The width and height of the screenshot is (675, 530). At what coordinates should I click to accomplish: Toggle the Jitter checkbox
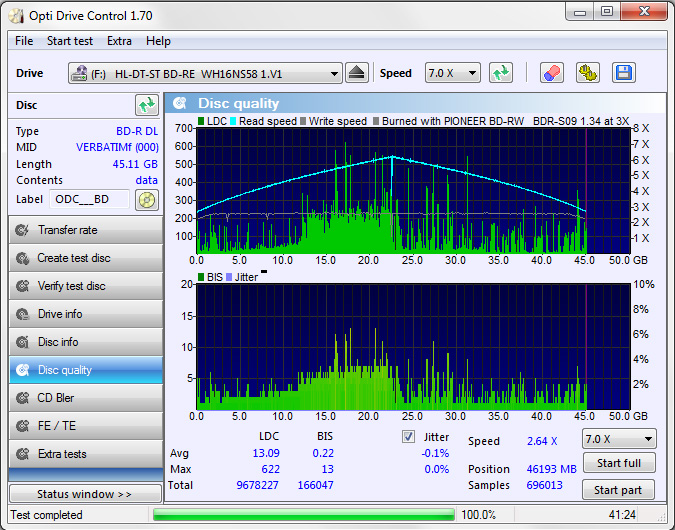(408, 437)
